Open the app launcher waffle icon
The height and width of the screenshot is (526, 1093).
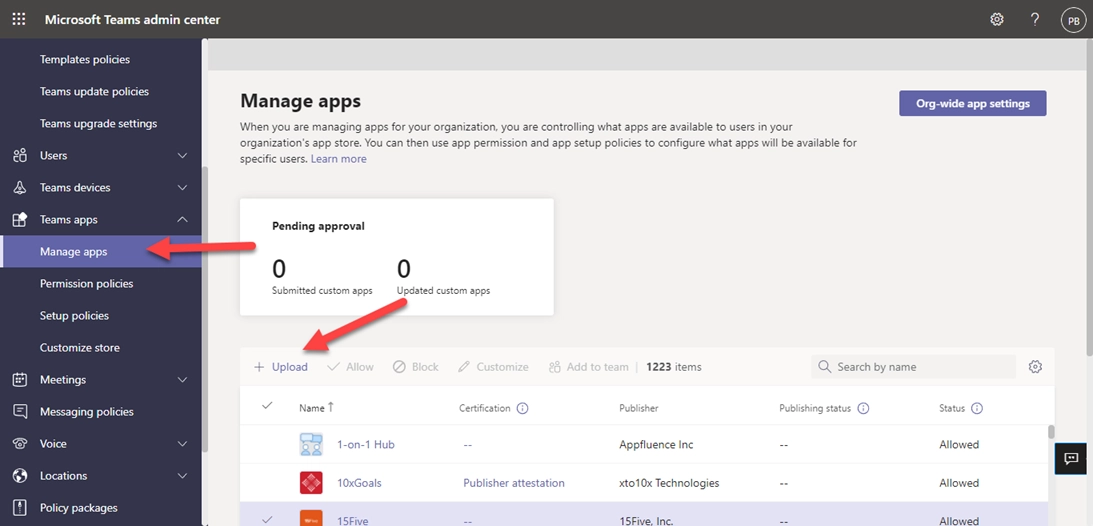[19, 20]
